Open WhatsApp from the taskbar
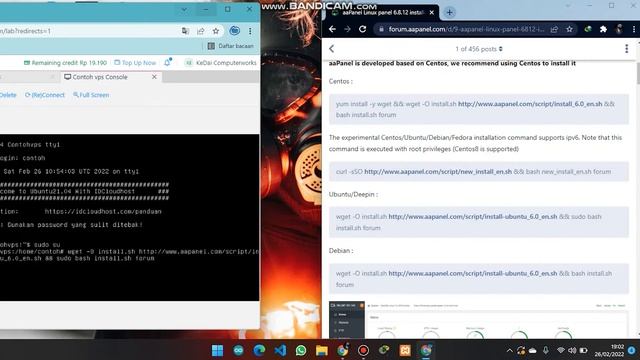The height and width of the screenshot is (360, 640). (x=301, y=350)
